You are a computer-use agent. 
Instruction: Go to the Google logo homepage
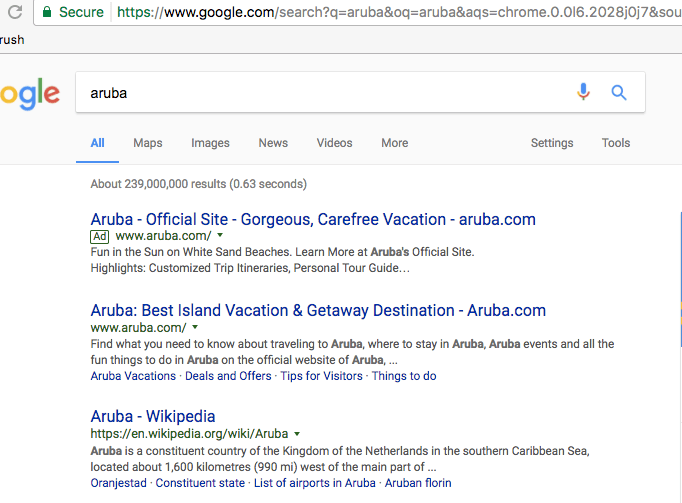(30, 94)
